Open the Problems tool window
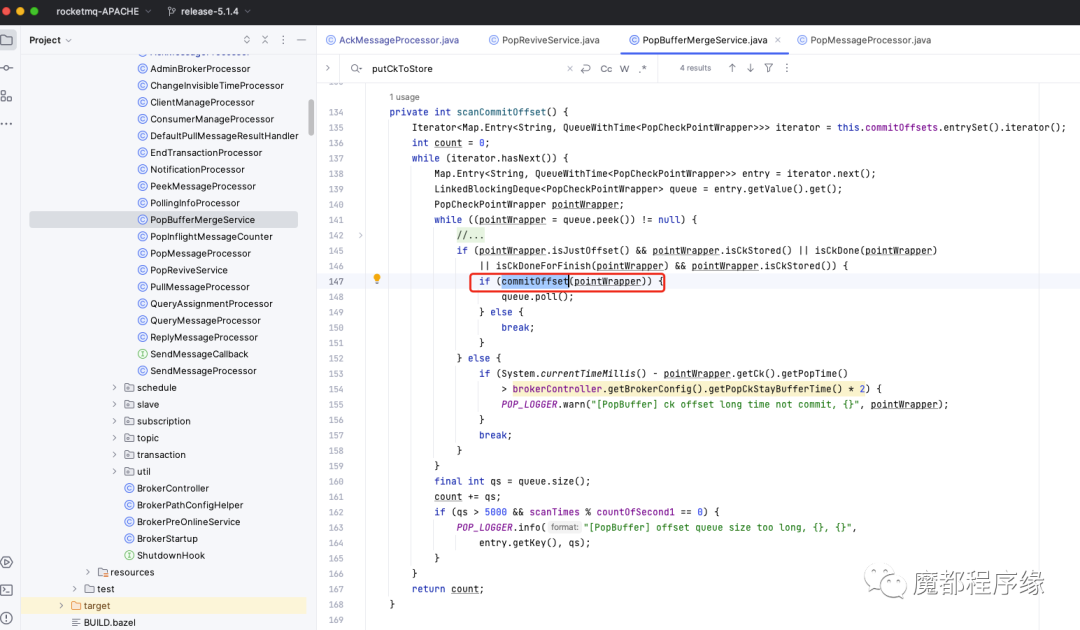The width and height of the screenshot is (1080, 630). click(7, 618)
